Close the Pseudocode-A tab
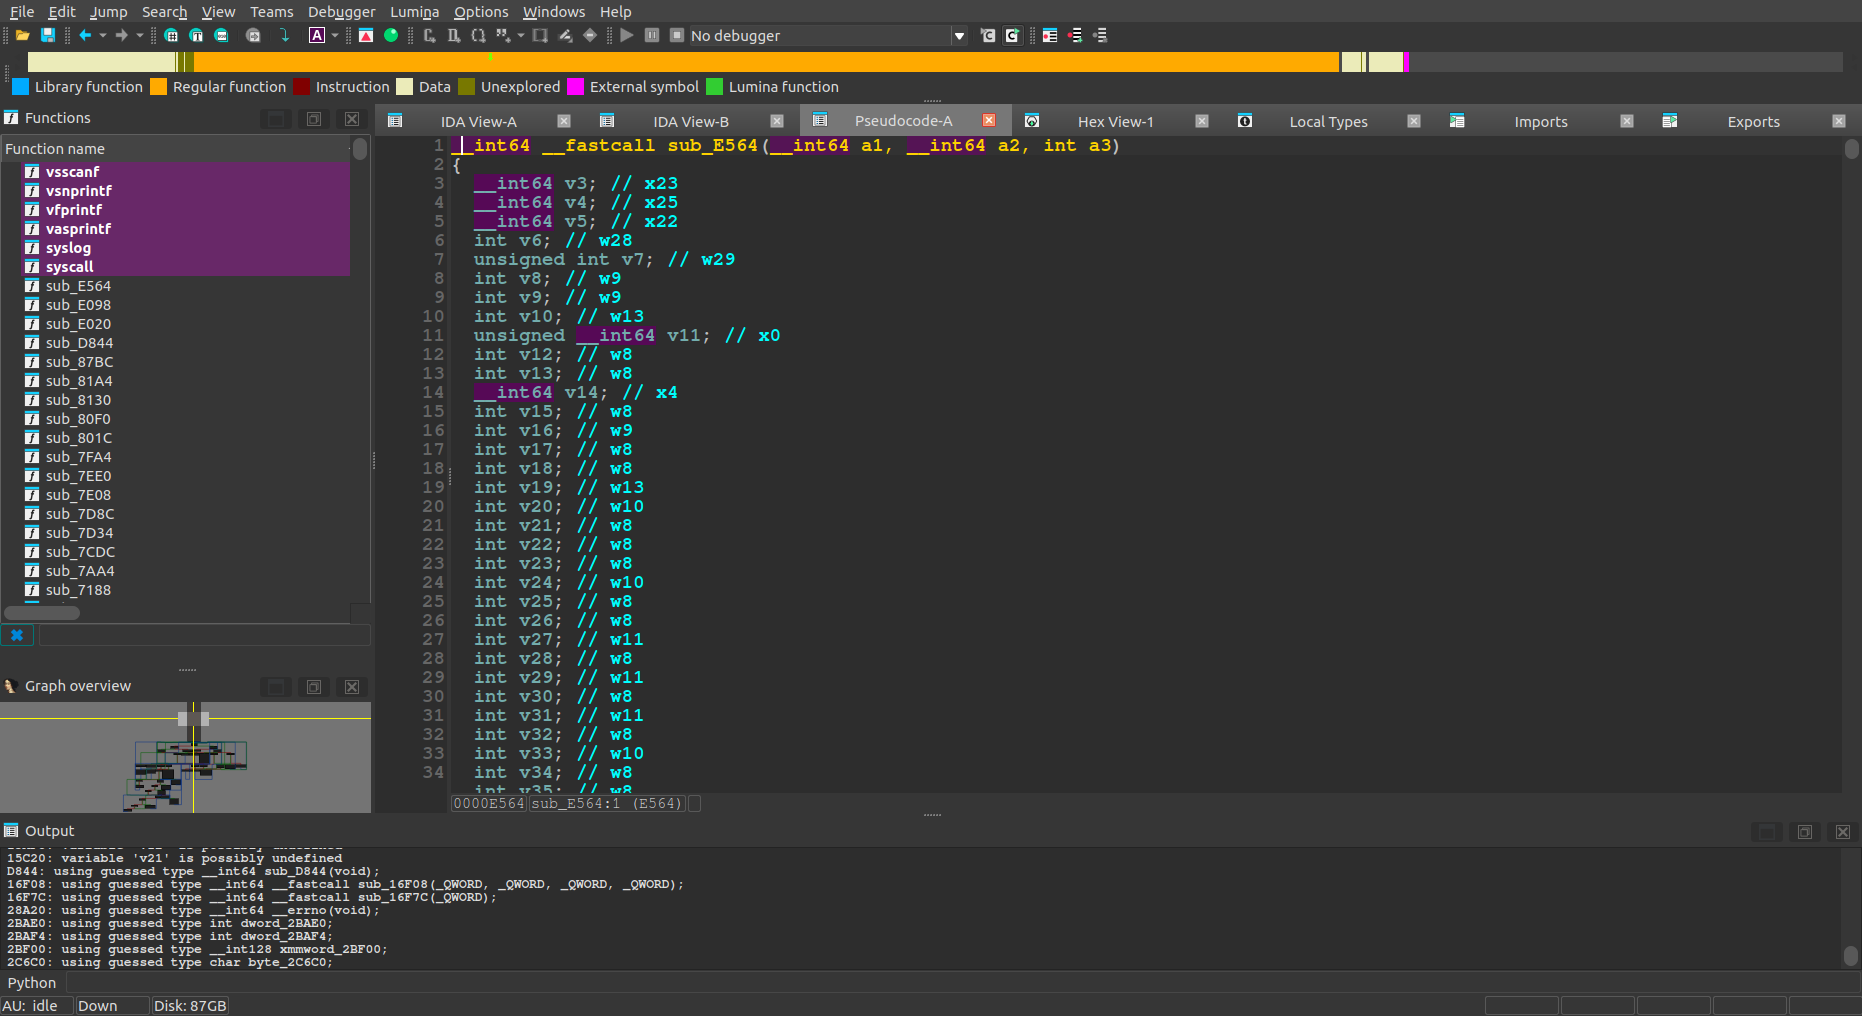The image size is (1862, 1016). coord(988,121)
